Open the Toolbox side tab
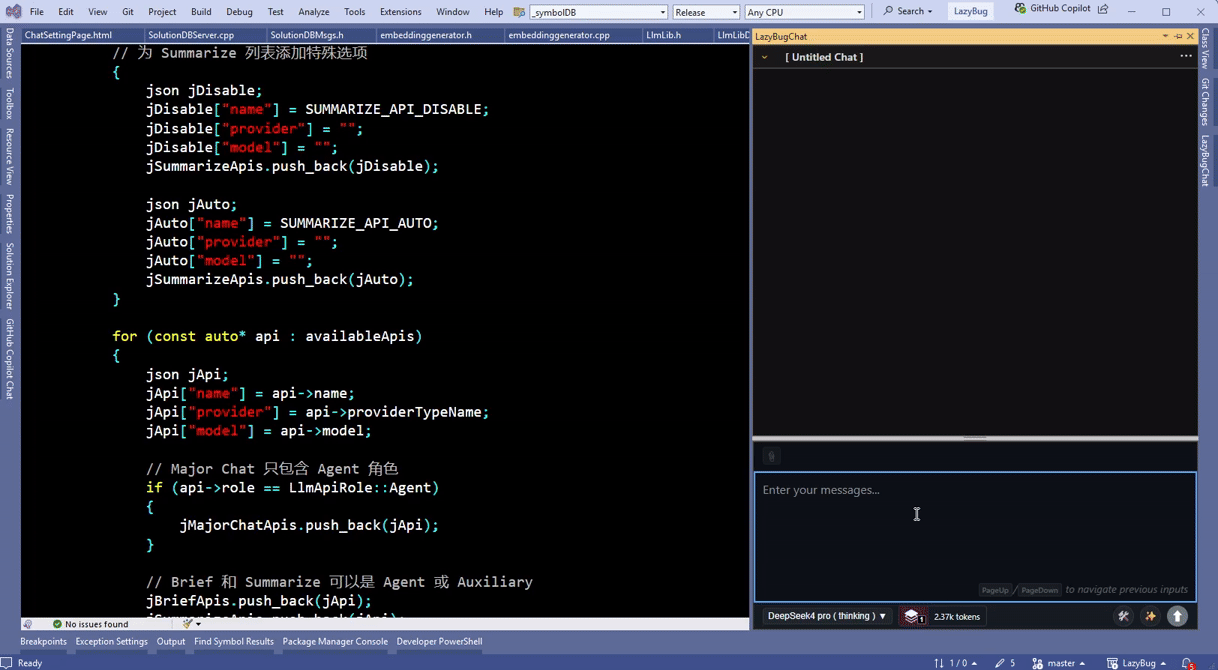The image size is (1218, 670). [9, 103]
